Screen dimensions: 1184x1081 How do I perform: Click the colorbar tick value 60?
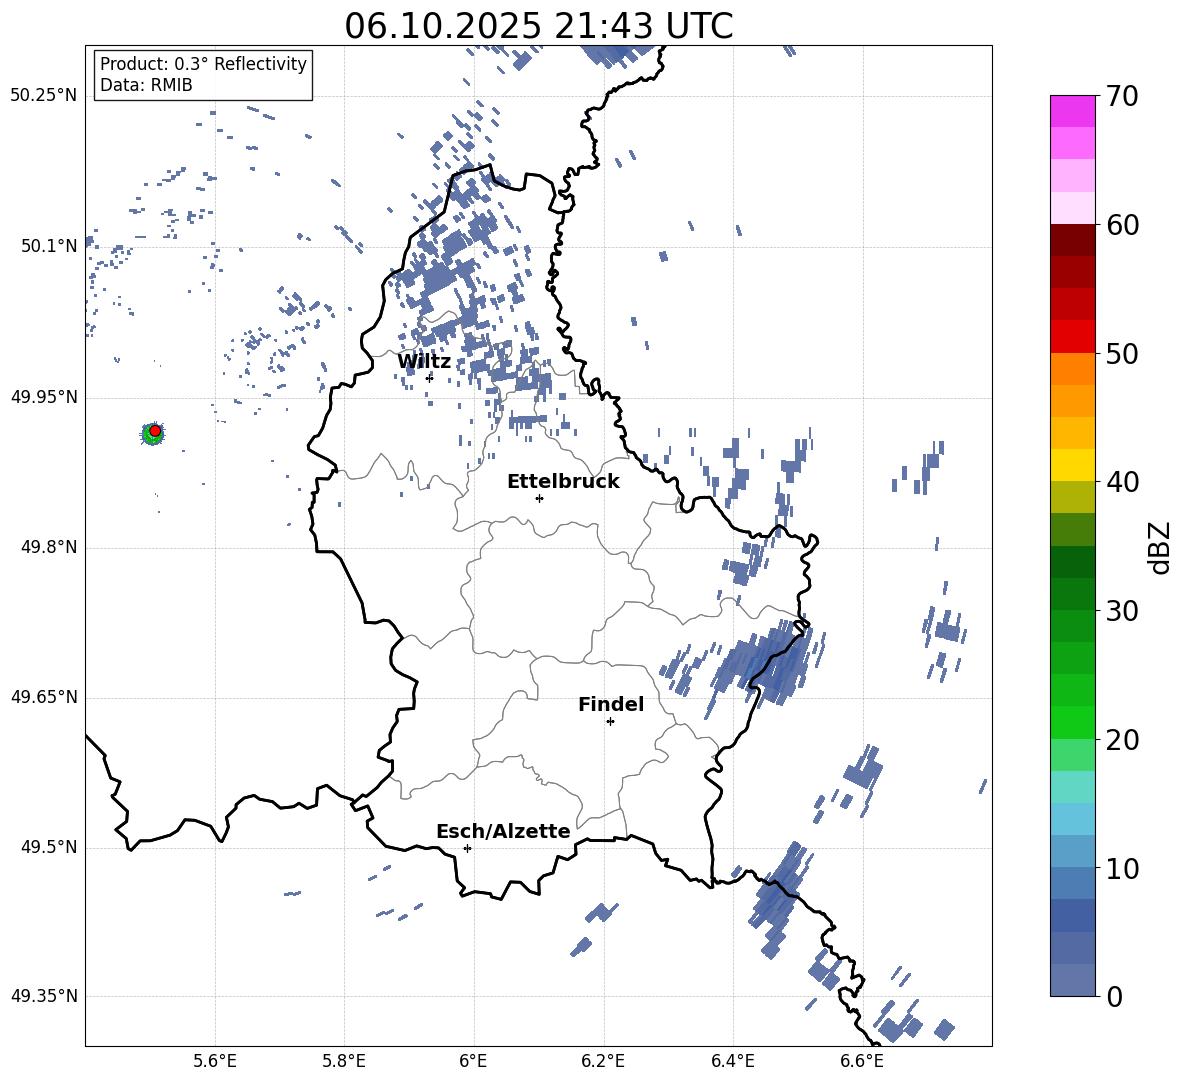[1122, 225]
